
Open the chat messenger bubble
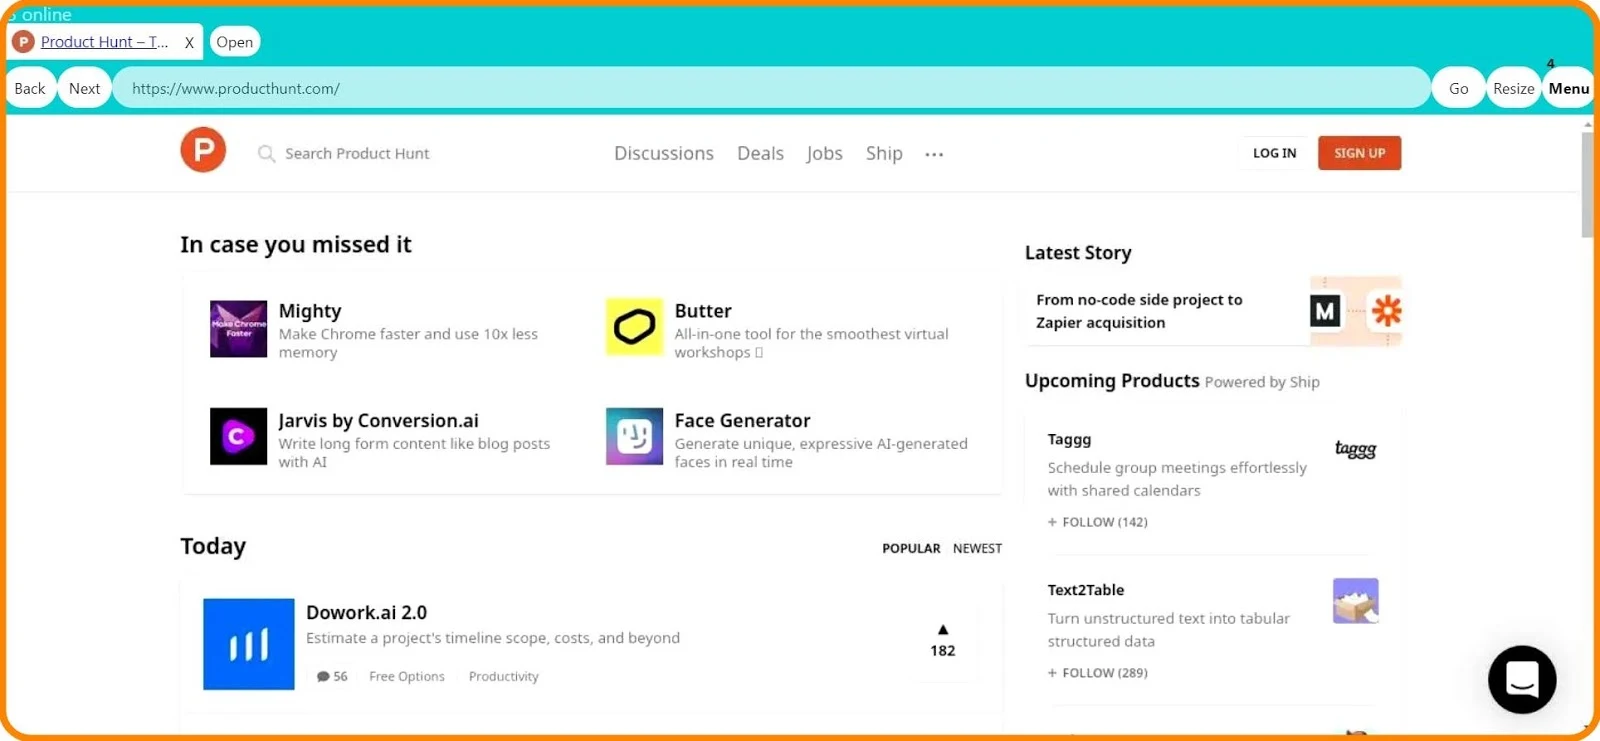point(1521,679)
